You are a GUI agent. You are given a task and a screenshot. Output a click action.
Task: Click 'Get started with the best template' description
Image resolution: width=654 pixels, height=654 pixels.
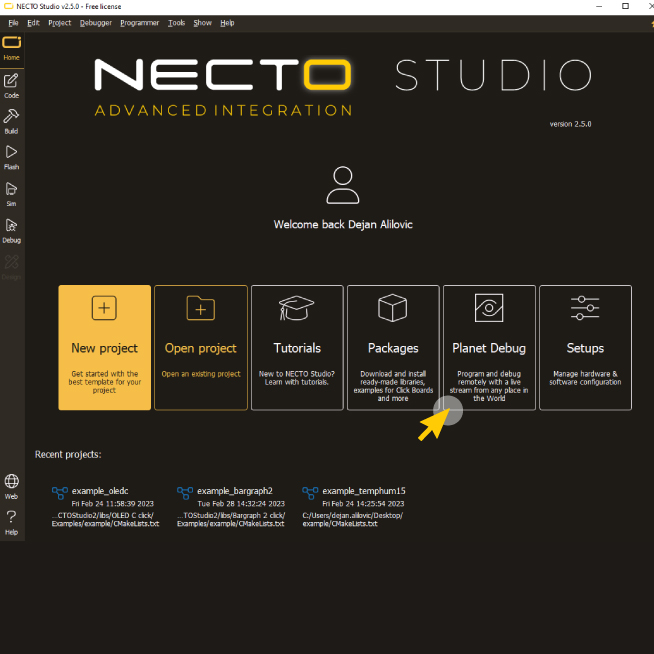click(104, 382)
